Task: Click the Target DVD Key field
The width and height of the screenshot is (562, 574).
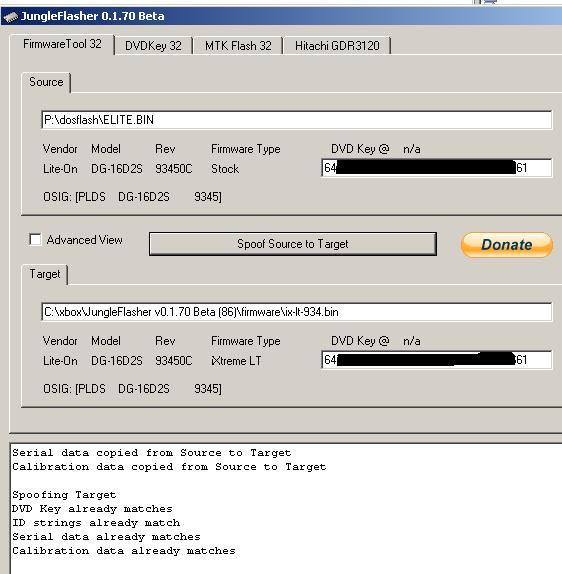Action: tap(436, 360)
